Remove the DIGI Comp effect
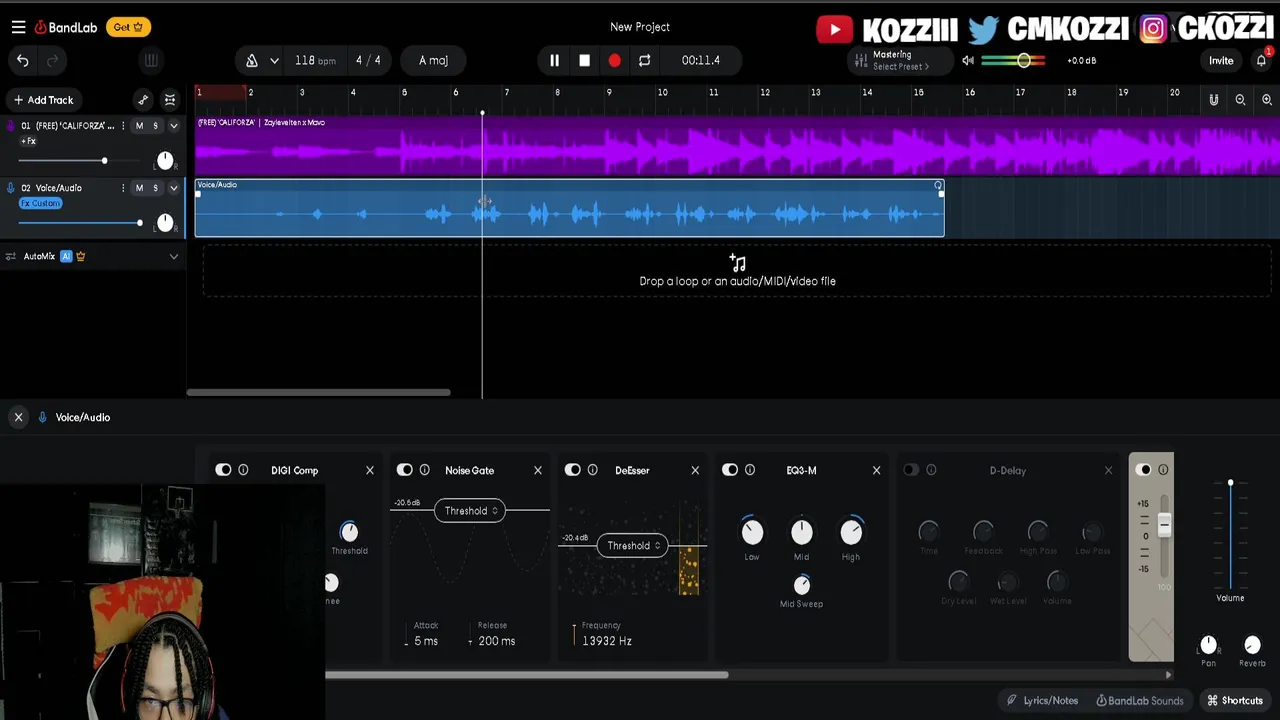Viewport: 1280px width, 720px height. click(x=370, y=470)
